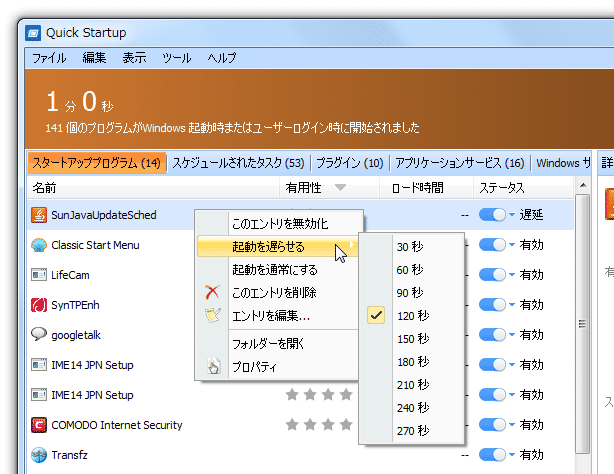
Task: Click the icon of the first IME14 JPN Setup row
Action: (39, 365)
